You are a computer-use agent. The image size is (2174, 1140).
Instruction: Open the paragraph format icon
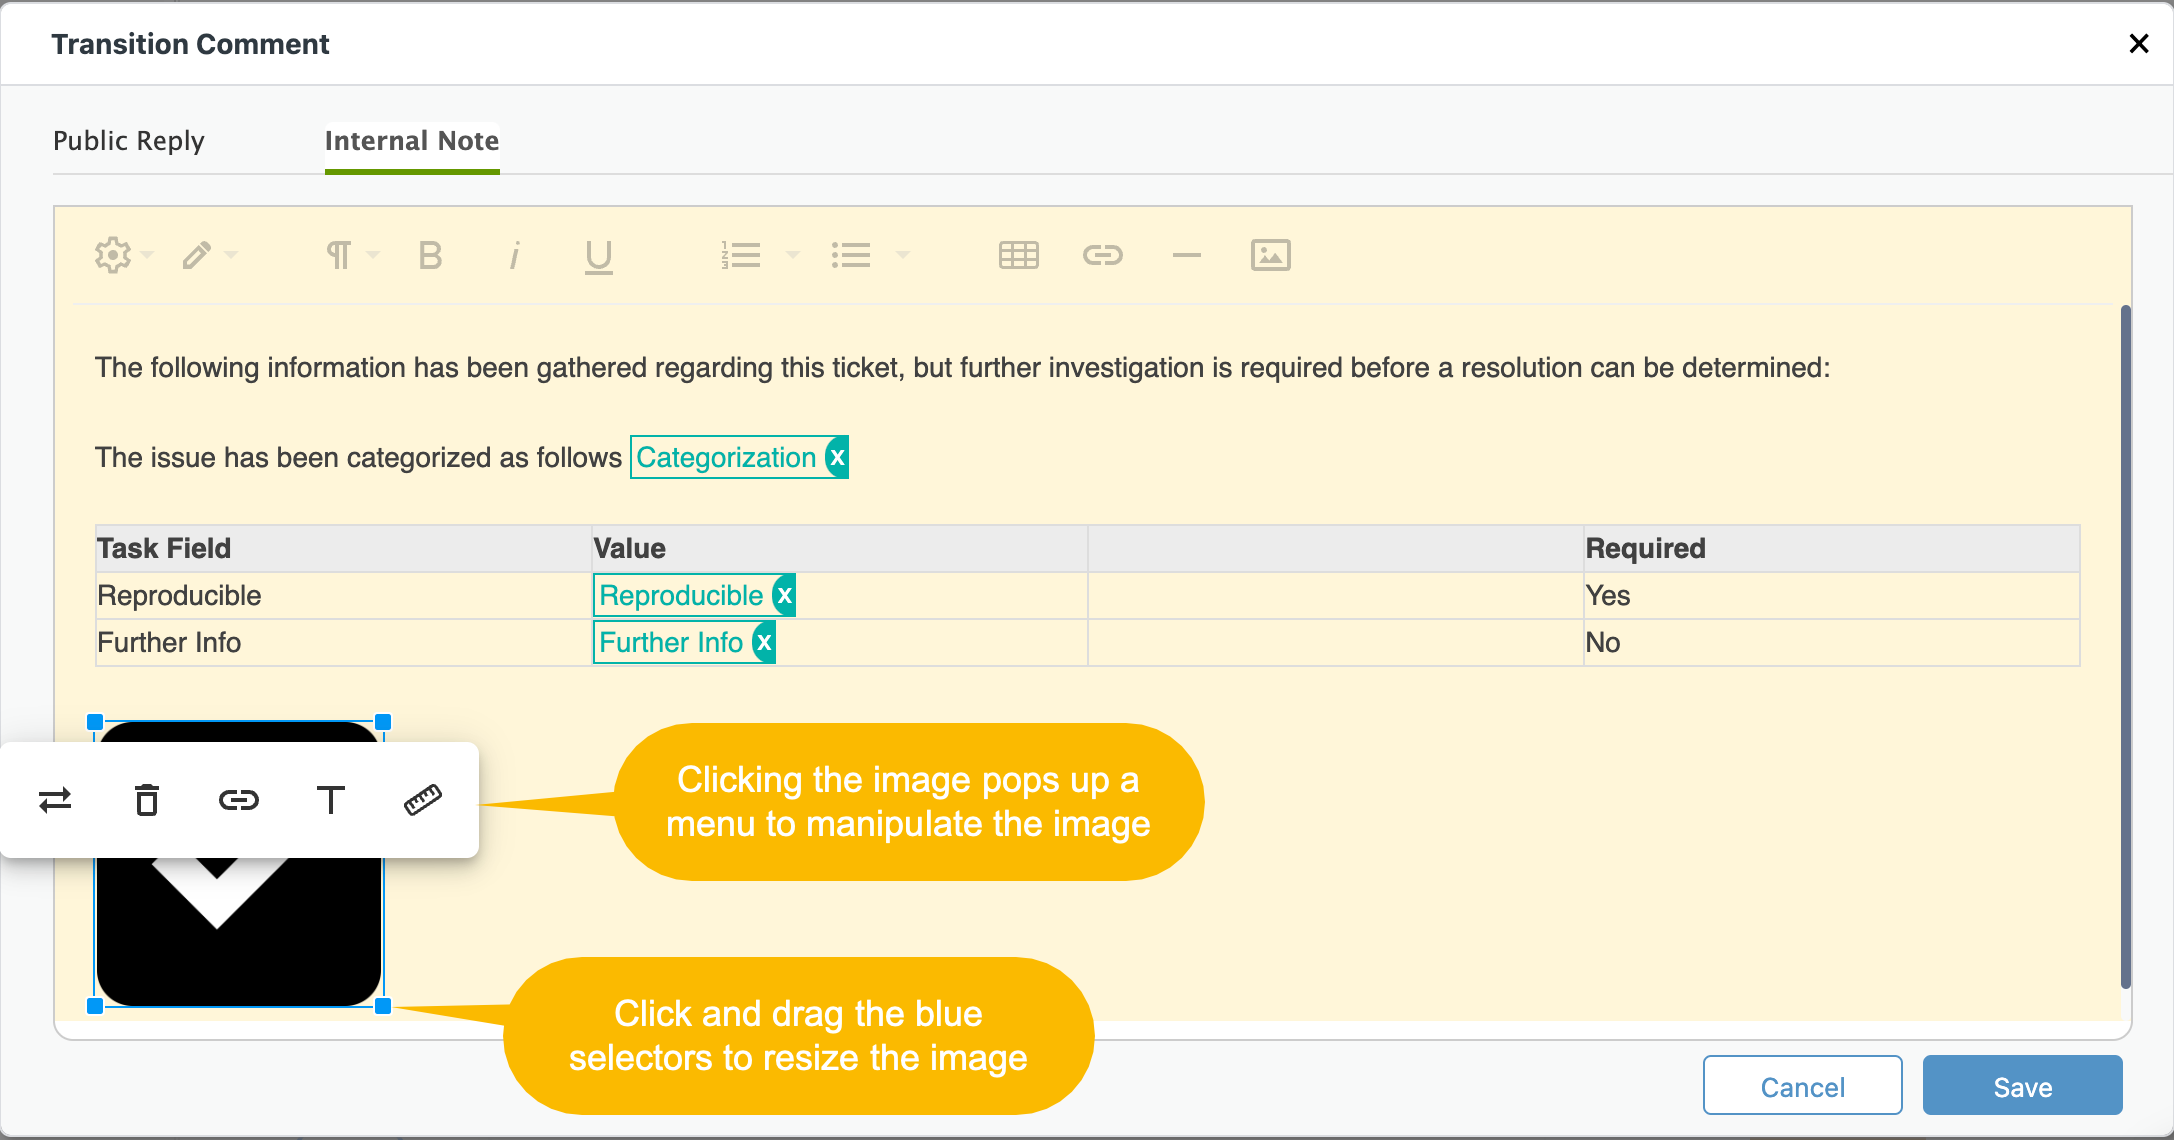339,255
